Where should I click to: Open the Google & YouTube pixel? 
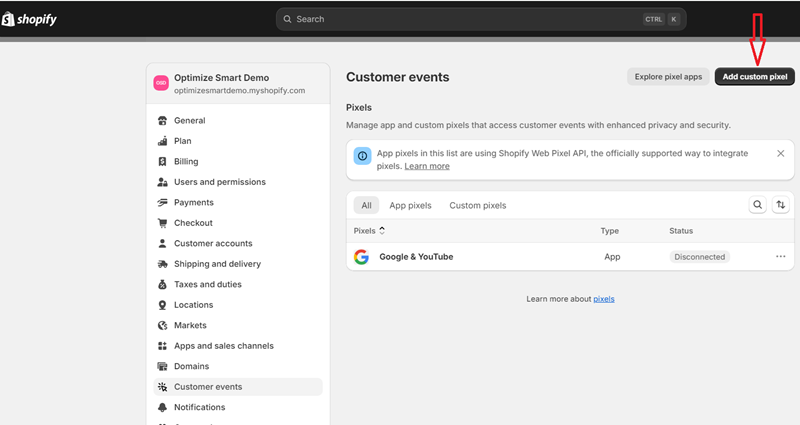pos(416,257)
